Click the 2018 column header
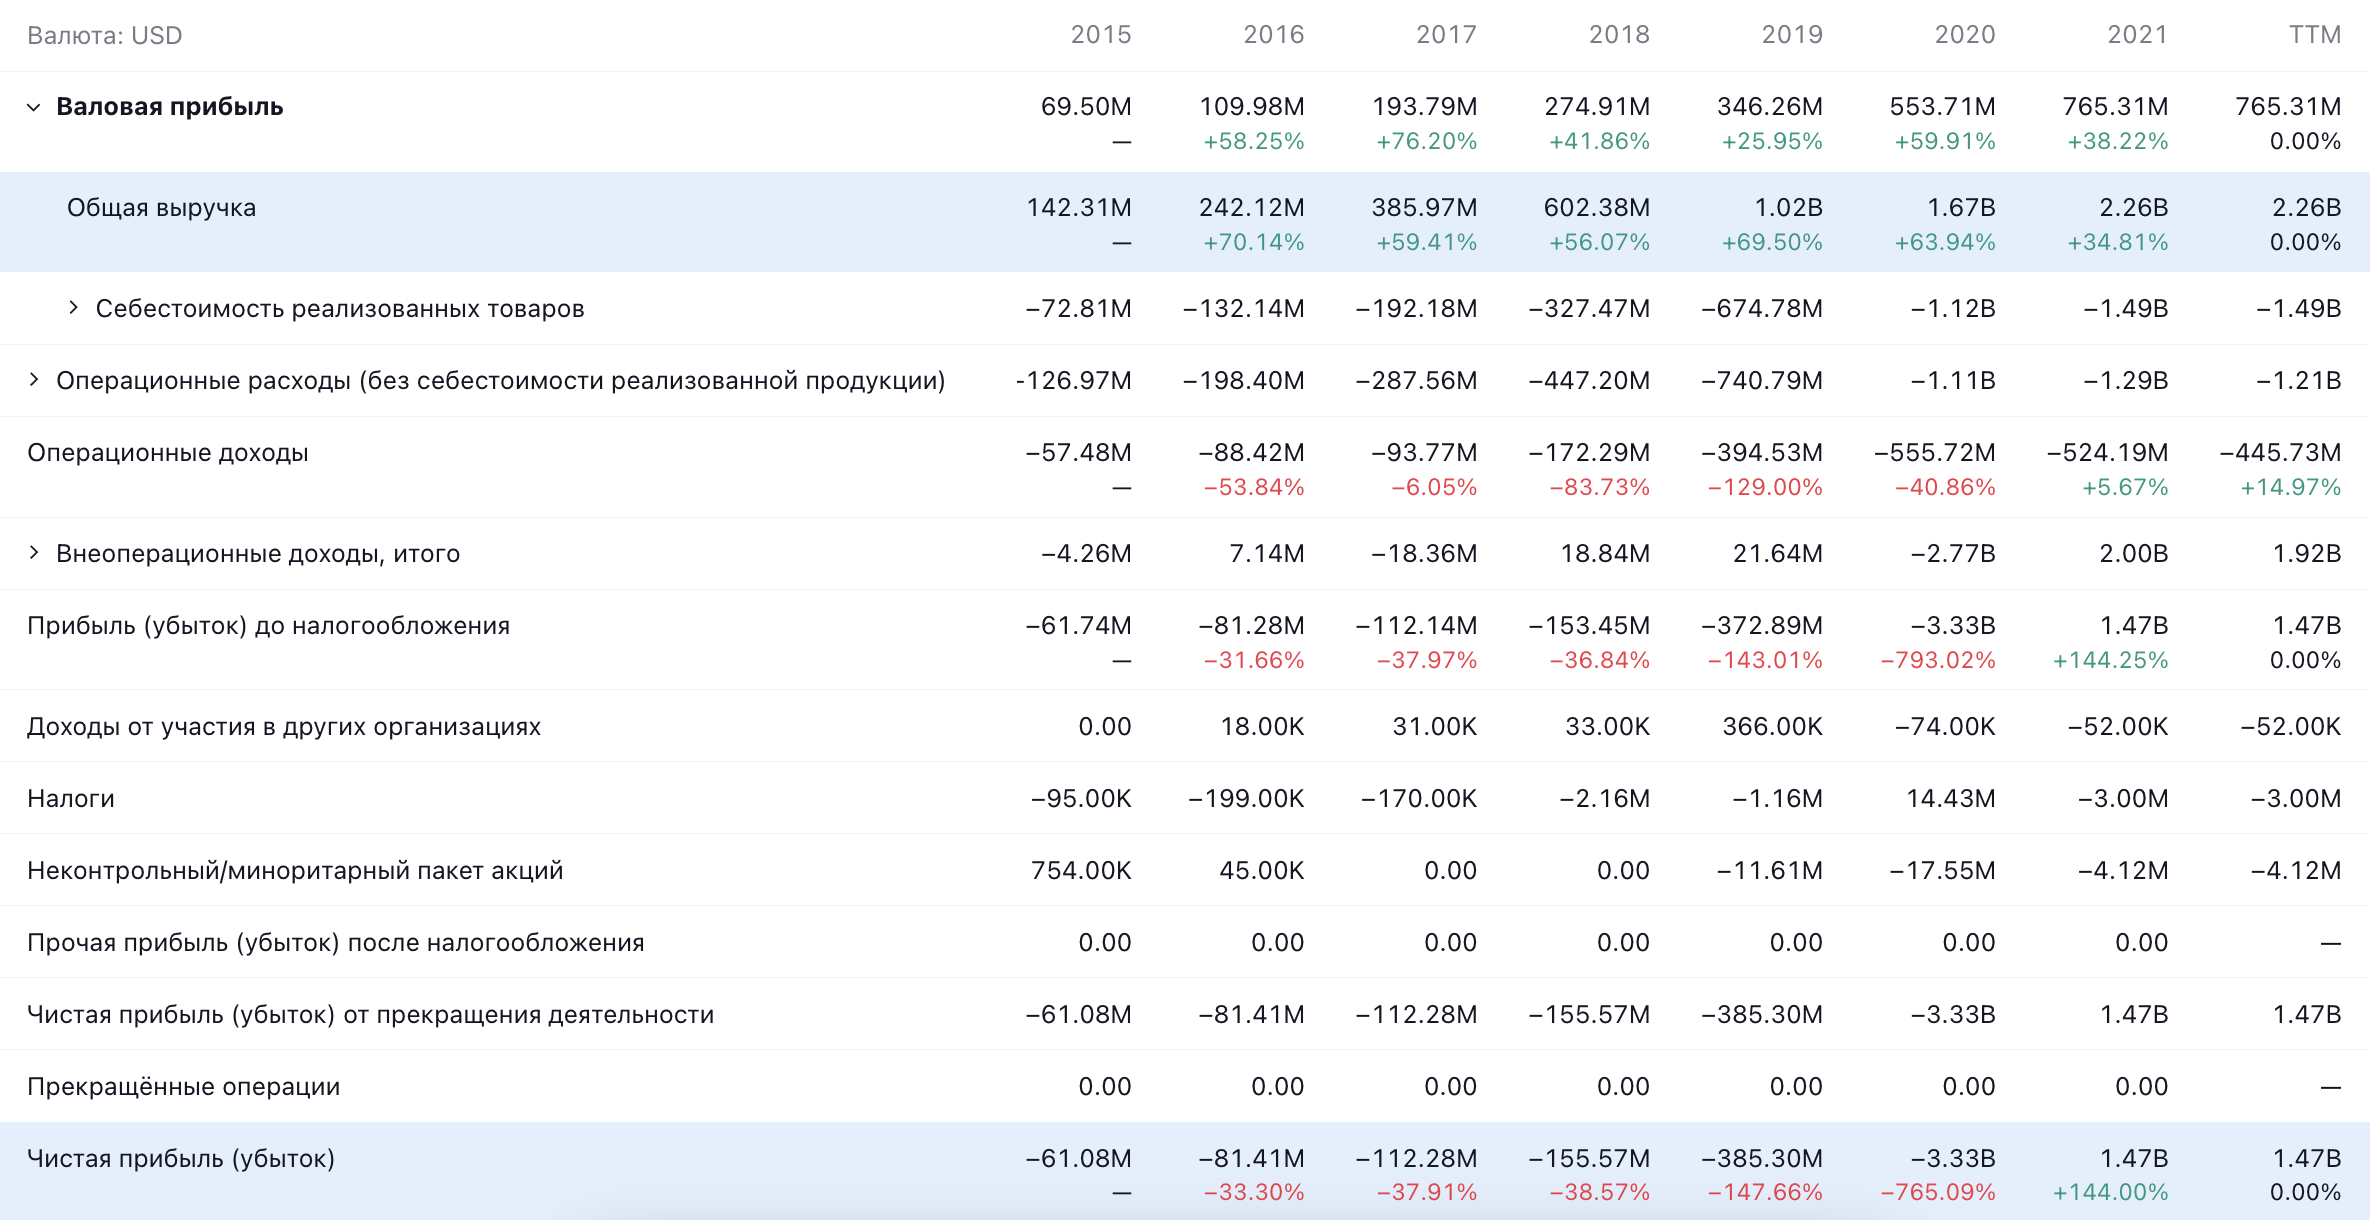 (x=1620, y=35)
